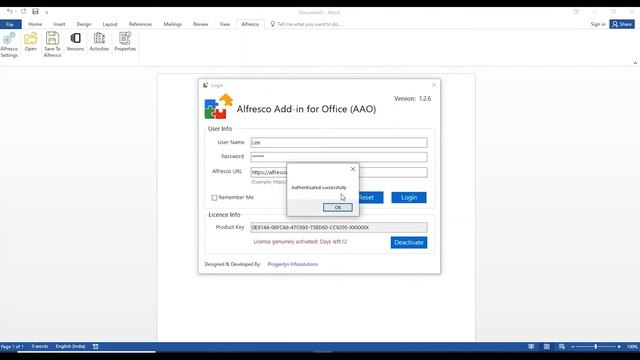Open the Properties ribbon icon
The width and height of the screenshot is (640, 360).
pyautogui.click(x=125, y=42)
